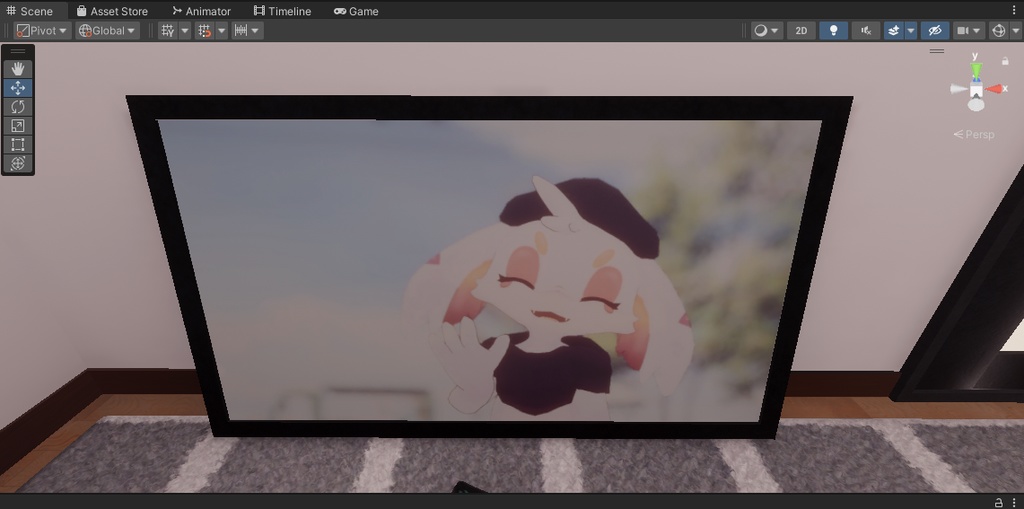Viewport: 1024px width, 509px height.
Task: Toggle the scene gizmo rotation lock
Action: (1005, 61)
